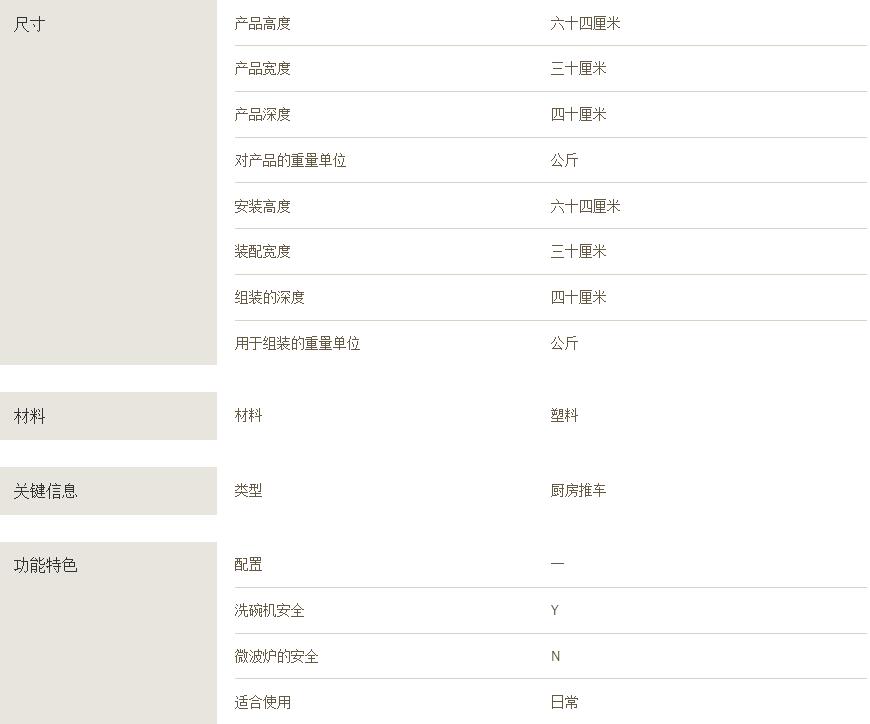Click the 对产品的重量单位 label
The image size is (870, 724).
coord(290,161)
